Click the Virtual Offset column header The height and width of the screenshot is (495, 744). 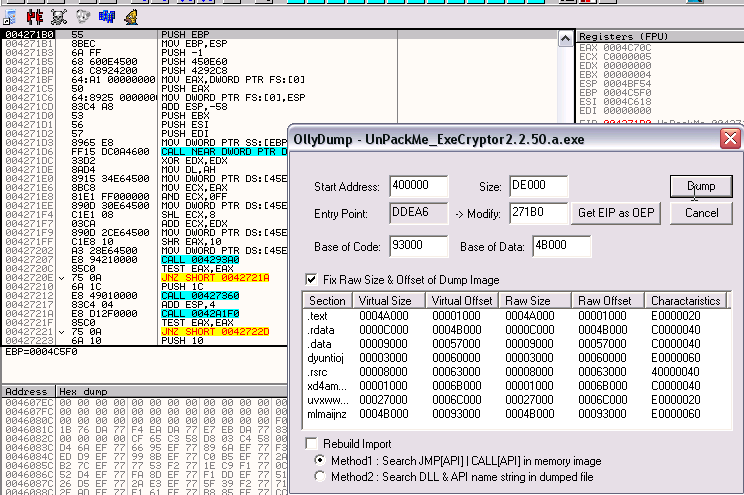tap(462, 300)
